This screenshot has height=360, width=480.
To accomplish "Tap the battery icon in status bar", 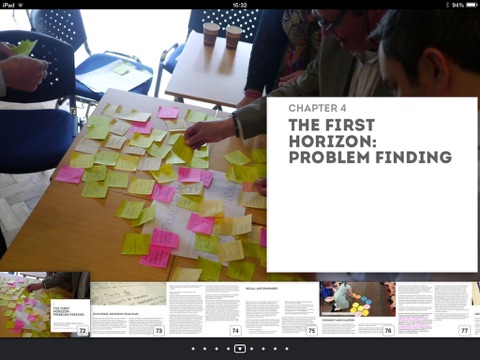I will [472, 5].
